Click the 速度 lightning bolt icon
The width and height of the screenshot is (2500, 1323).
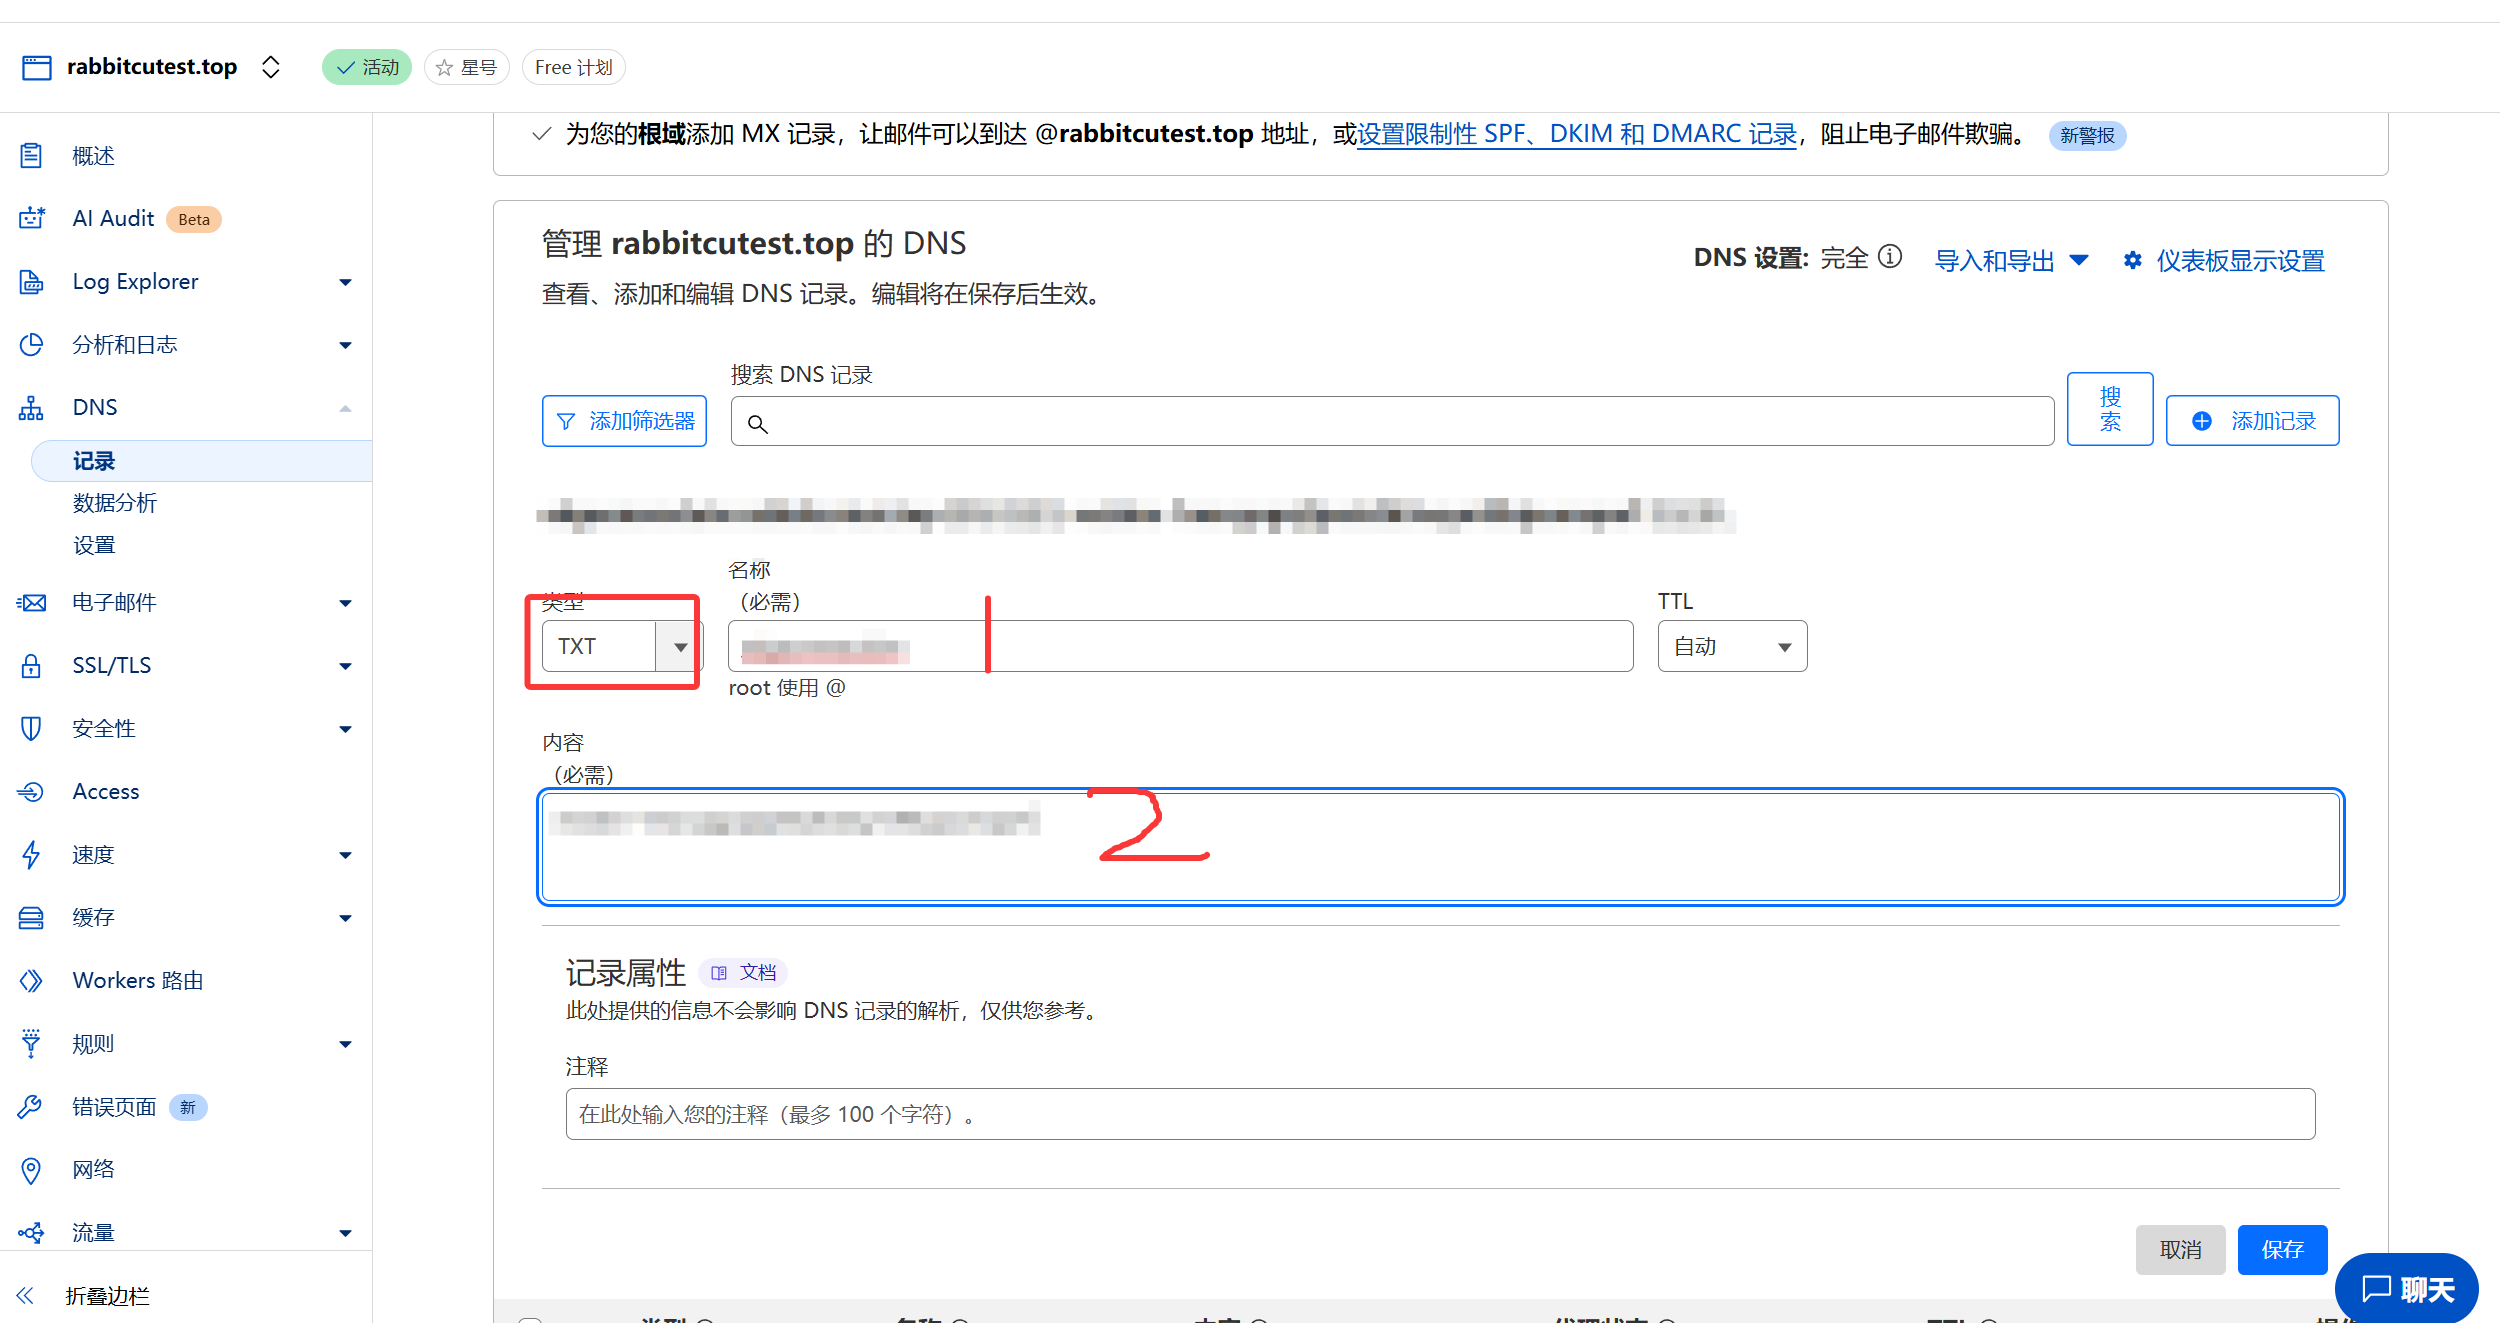click(x=31, y=855)
